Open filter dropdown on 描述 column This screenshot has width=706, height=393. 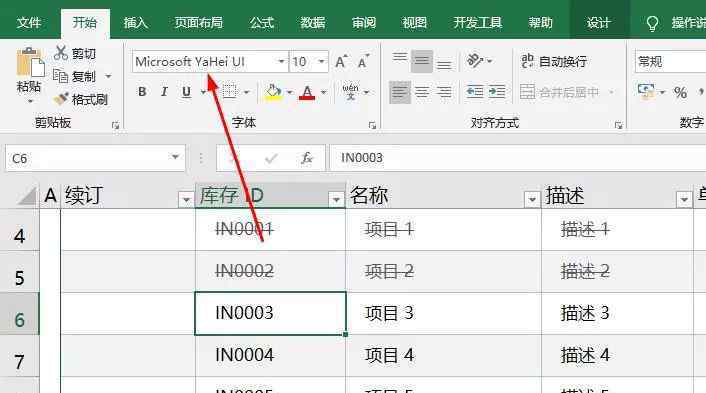pyautogui.click(x=684, y=199)
